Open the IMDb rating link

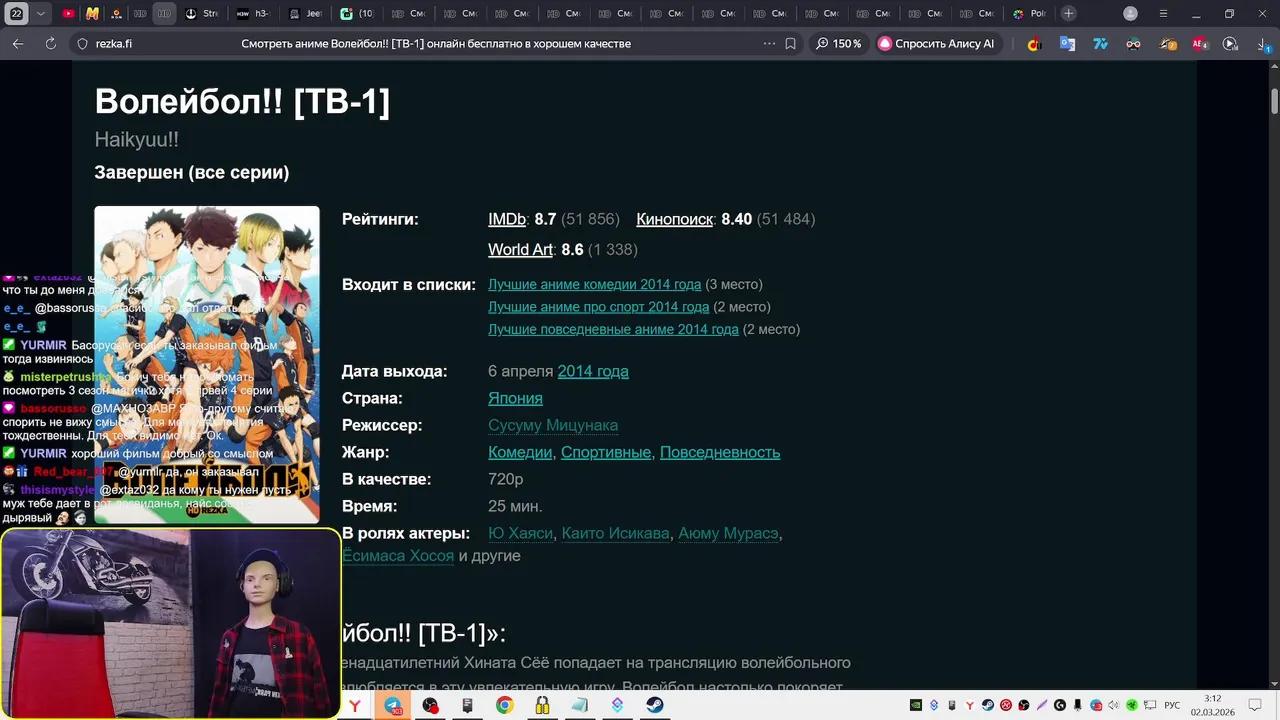[x=507, y=219]
